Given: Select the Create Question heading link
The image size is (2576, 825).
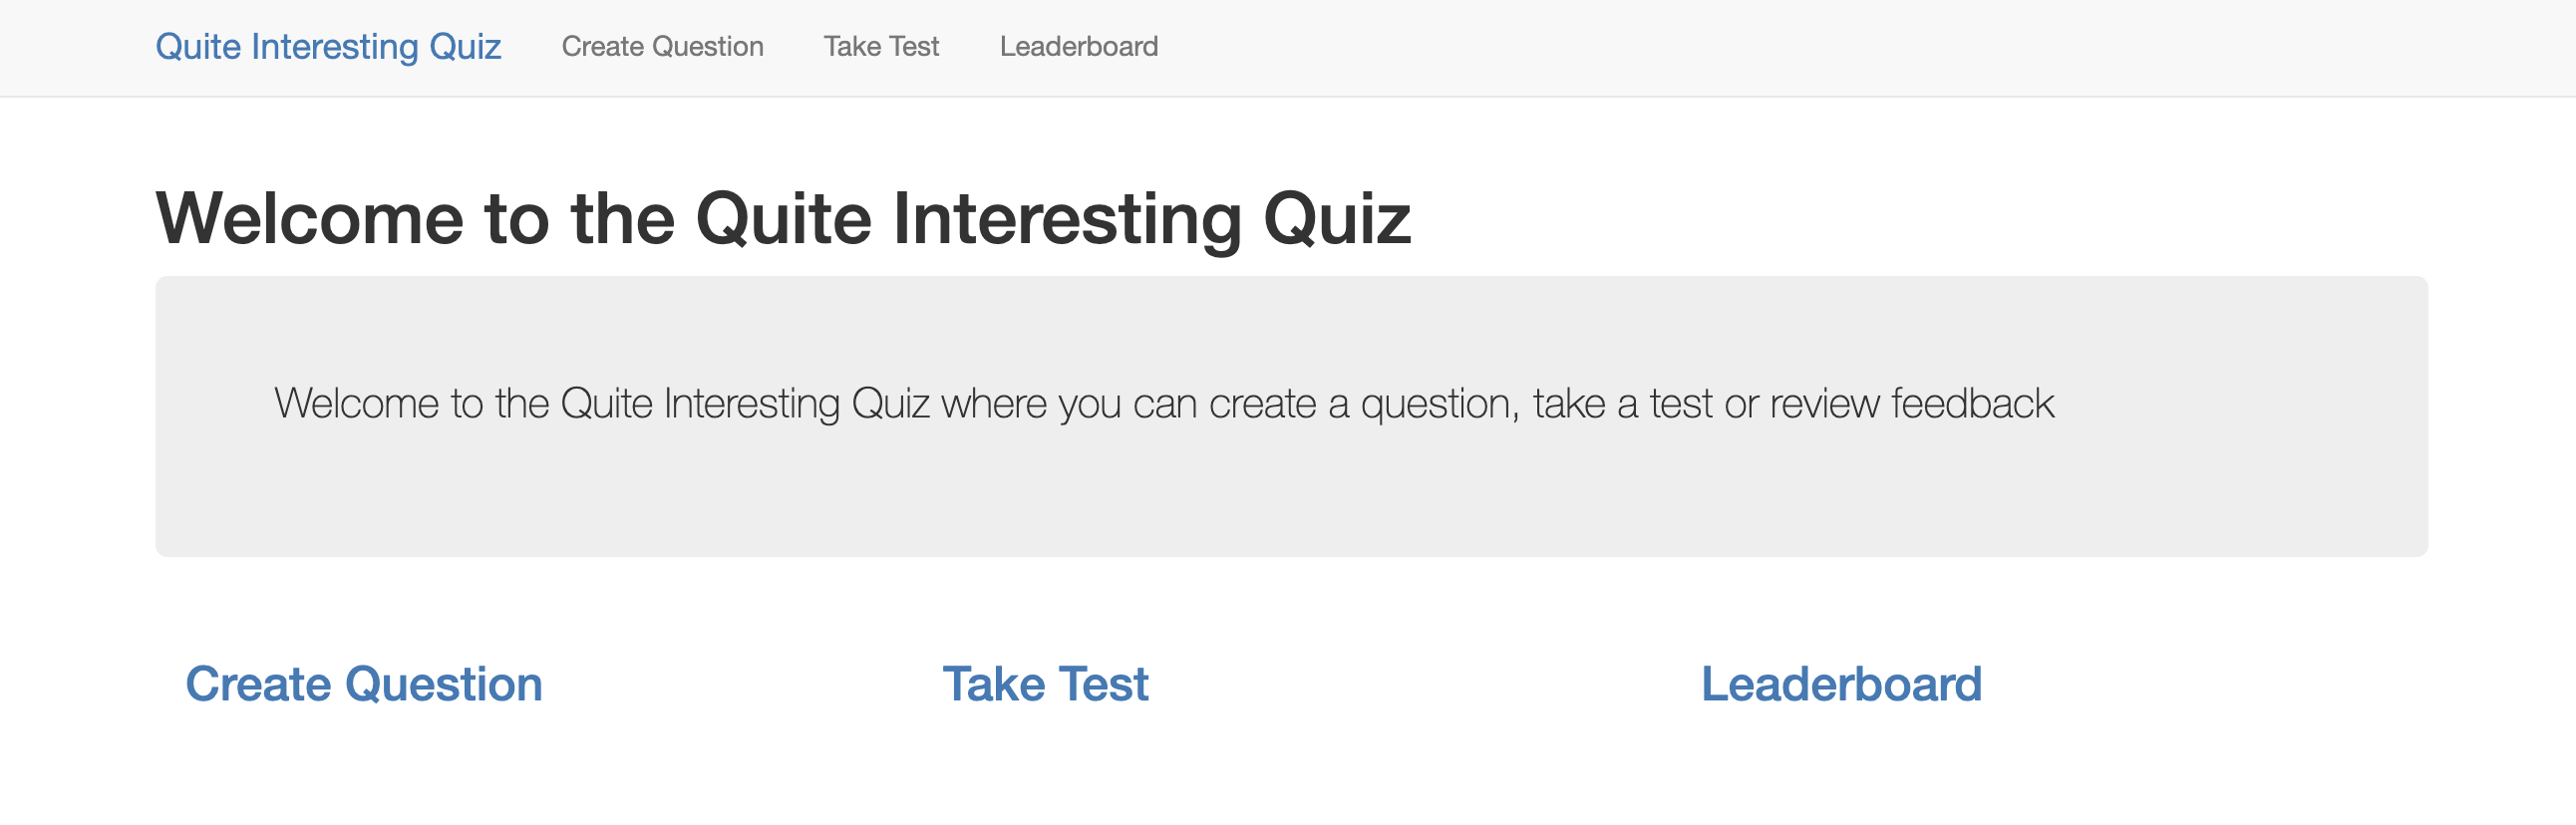Looking at the screenshot, I should pos(363,684).
